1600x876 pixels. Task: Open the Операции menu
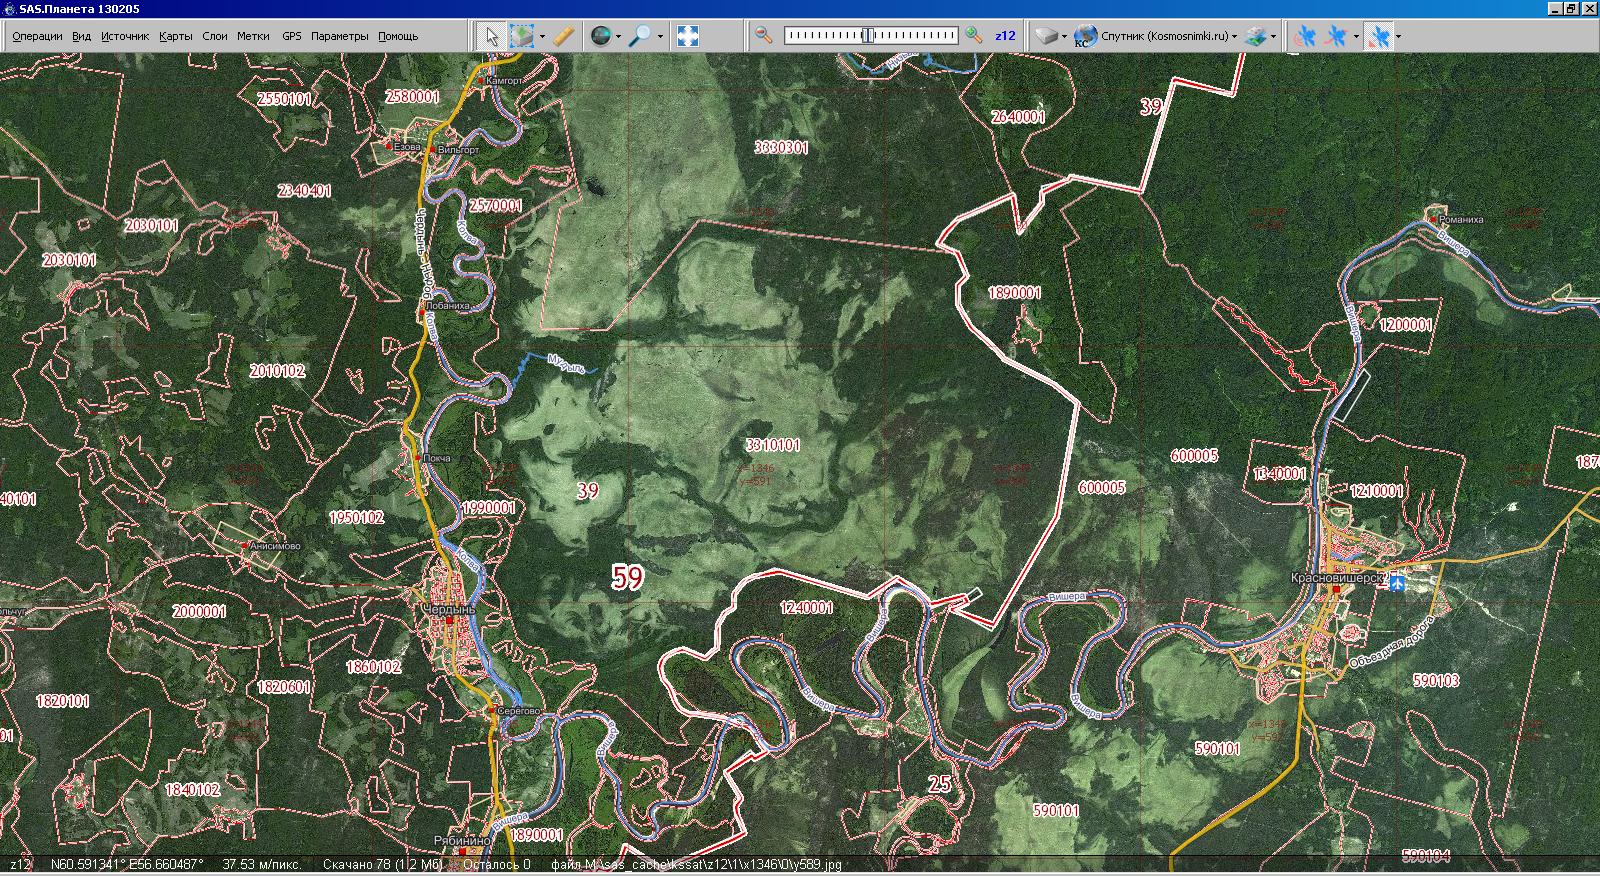pyautogui.click(x=37, y=36)
